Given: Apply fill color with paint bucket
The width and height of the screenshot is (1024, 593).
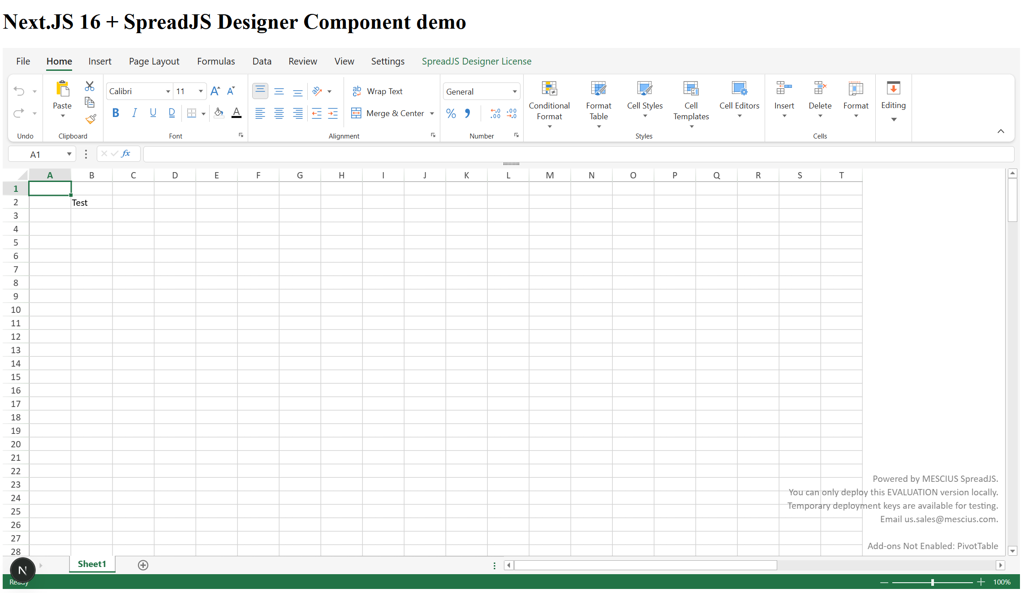Looking at the screenshot, I should click(219, 113).
